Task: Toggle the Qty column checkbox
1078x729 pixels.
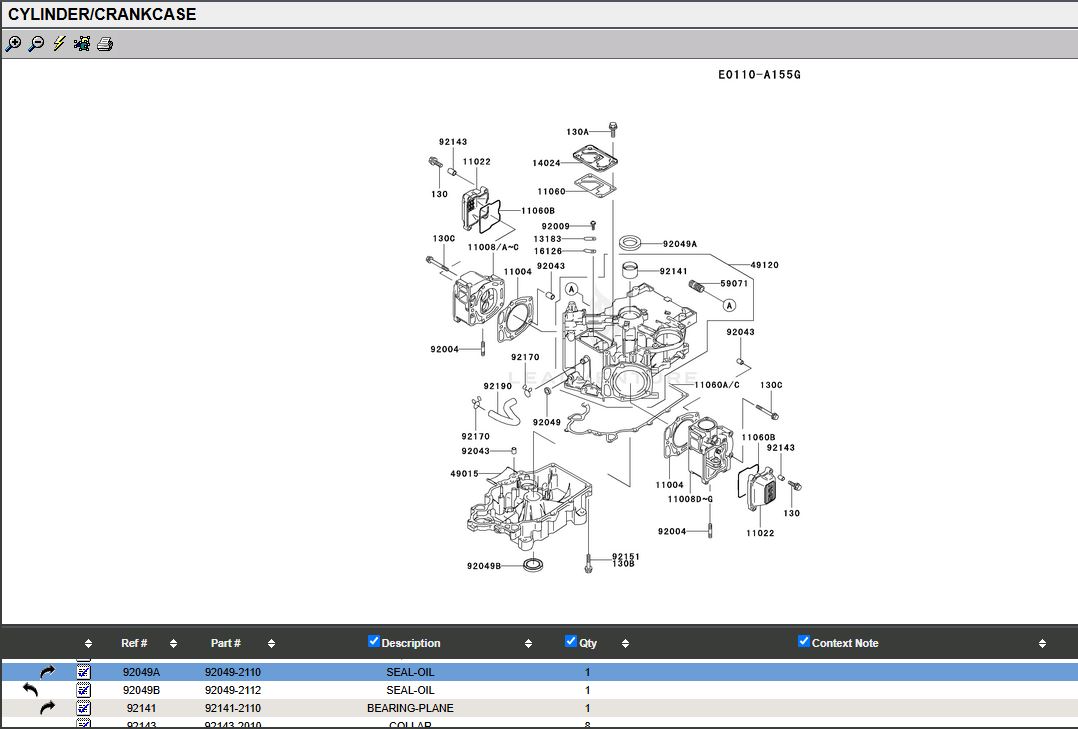Action: pyautogui.click(x=571, y=642)
